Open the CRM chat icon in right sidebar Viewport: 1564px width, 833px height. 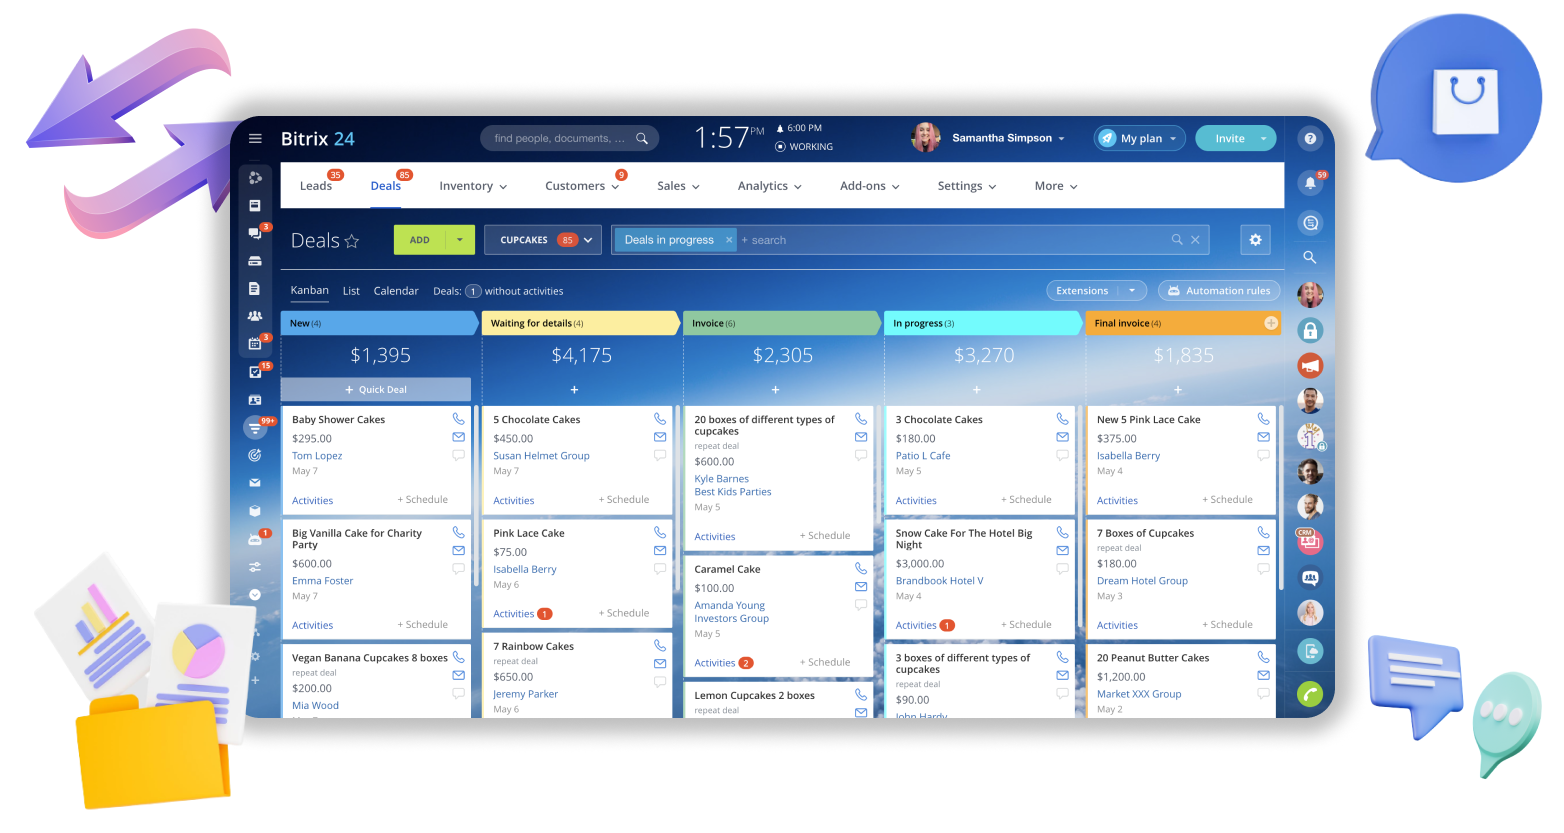1310,542
